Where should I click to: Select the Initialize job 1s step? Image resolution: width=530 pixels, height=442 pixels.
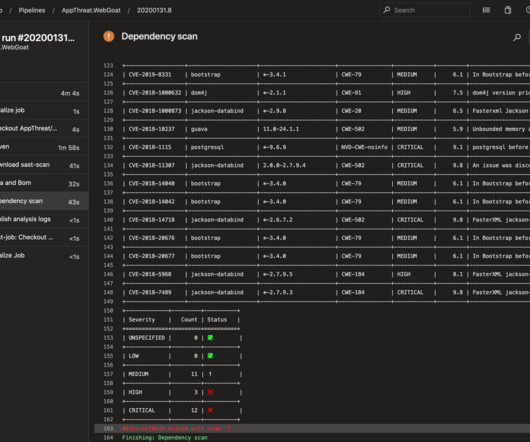tap(44, 110)
